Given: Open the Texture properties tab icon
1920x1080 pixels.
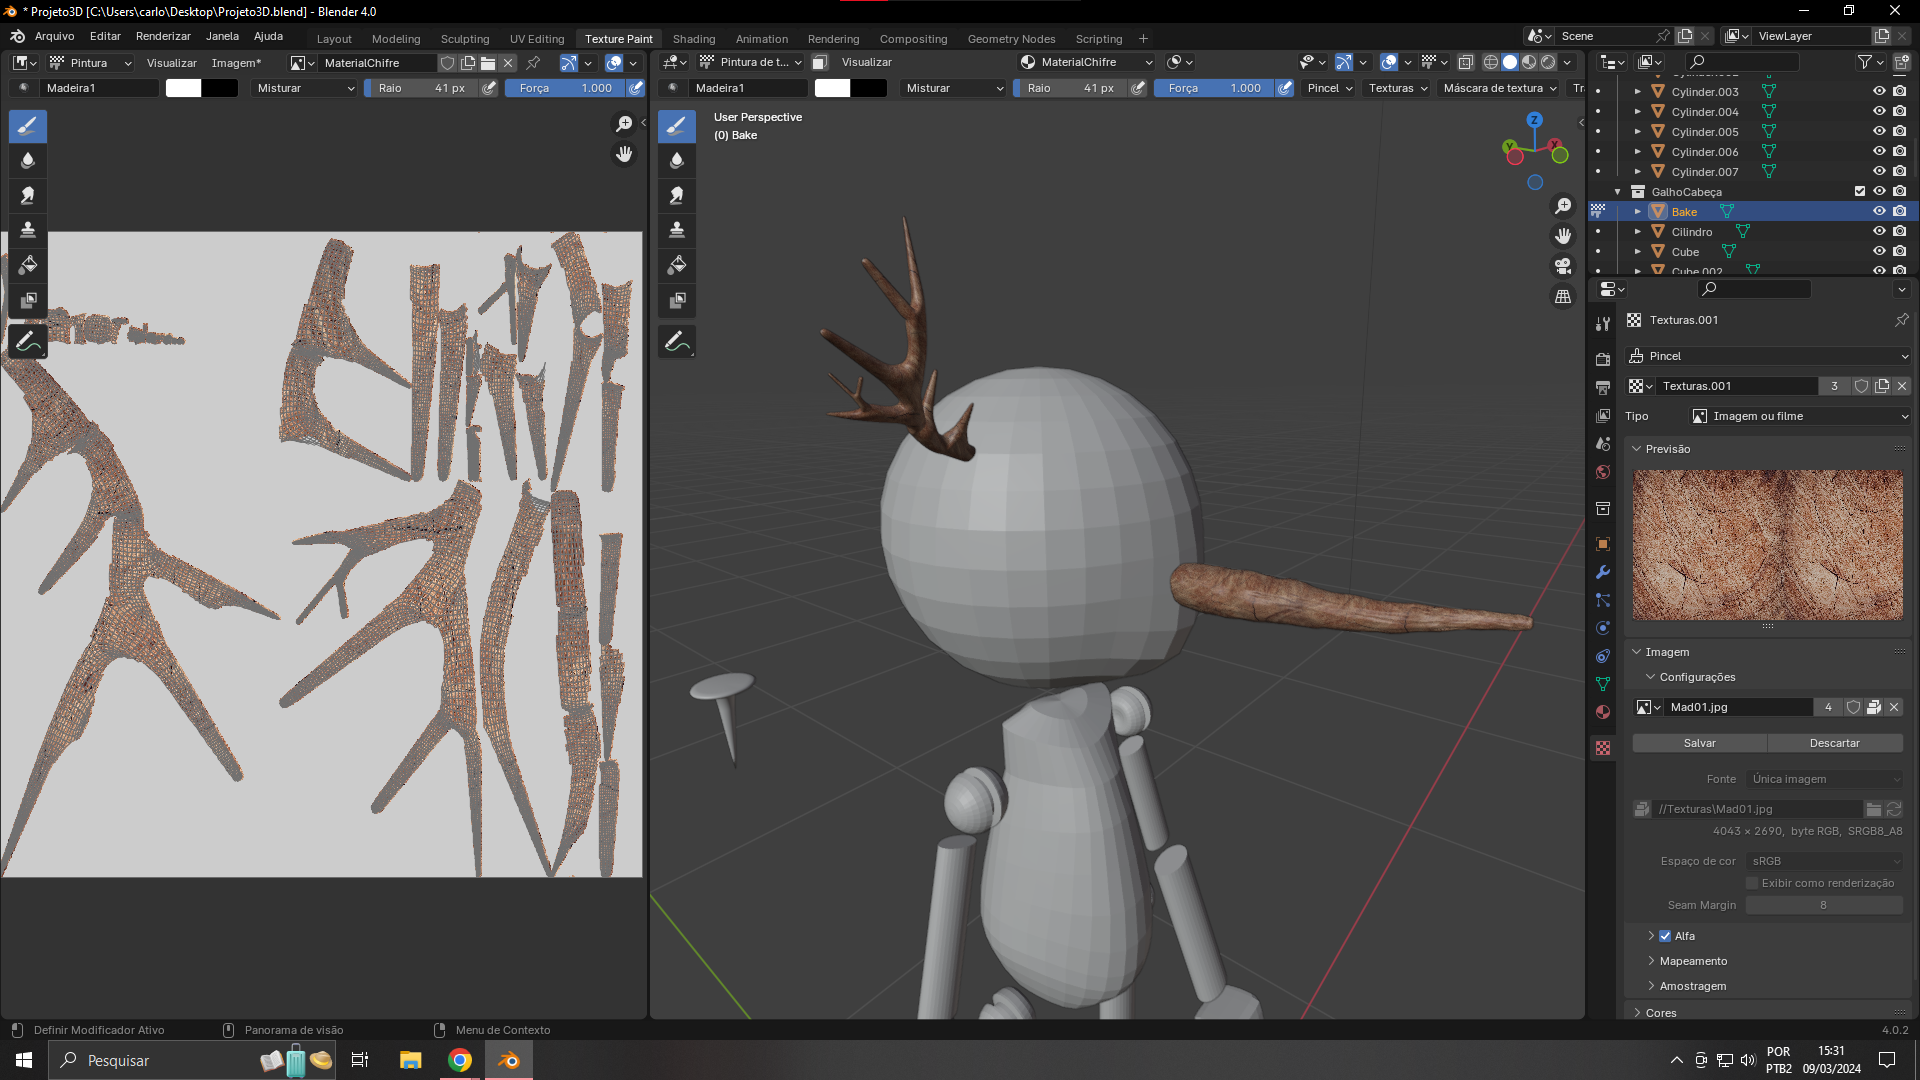Looking at the screenshot, I should point(1603,748).
